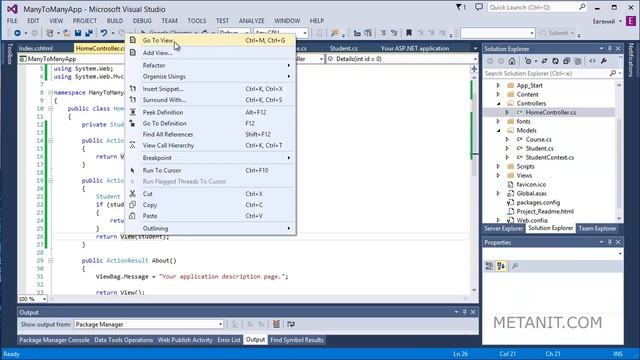Click the Categorized icon in Properties panel
The width and height of the screenshot is (640, 360).
point(489,266)
